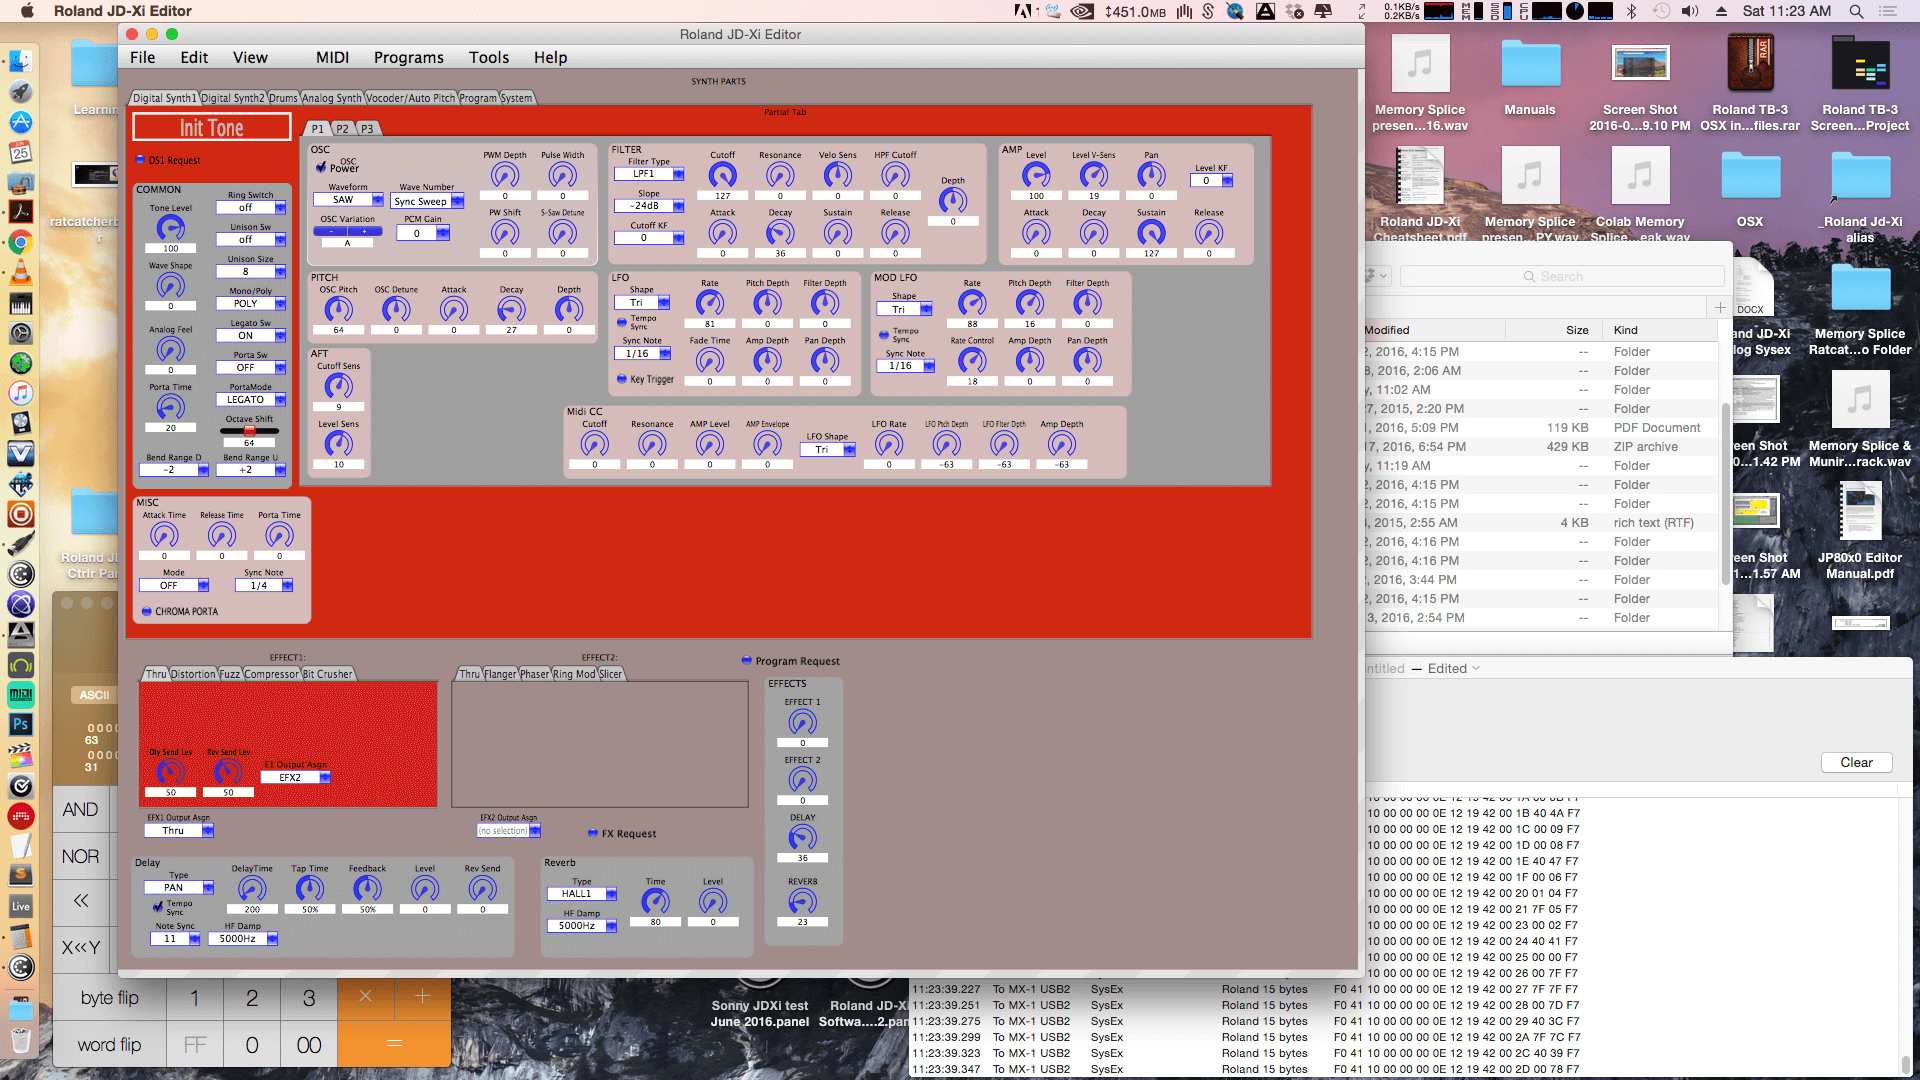The width and height of the screenshot is (1920, 1080).
Task: Click the Init Tone button
Action: (x=212, y=127)
